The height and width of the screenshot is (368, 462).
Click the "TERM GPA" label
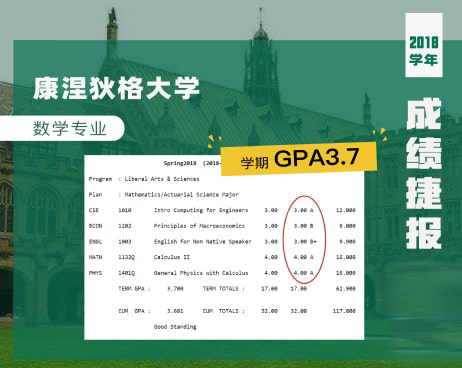(134, 288)
